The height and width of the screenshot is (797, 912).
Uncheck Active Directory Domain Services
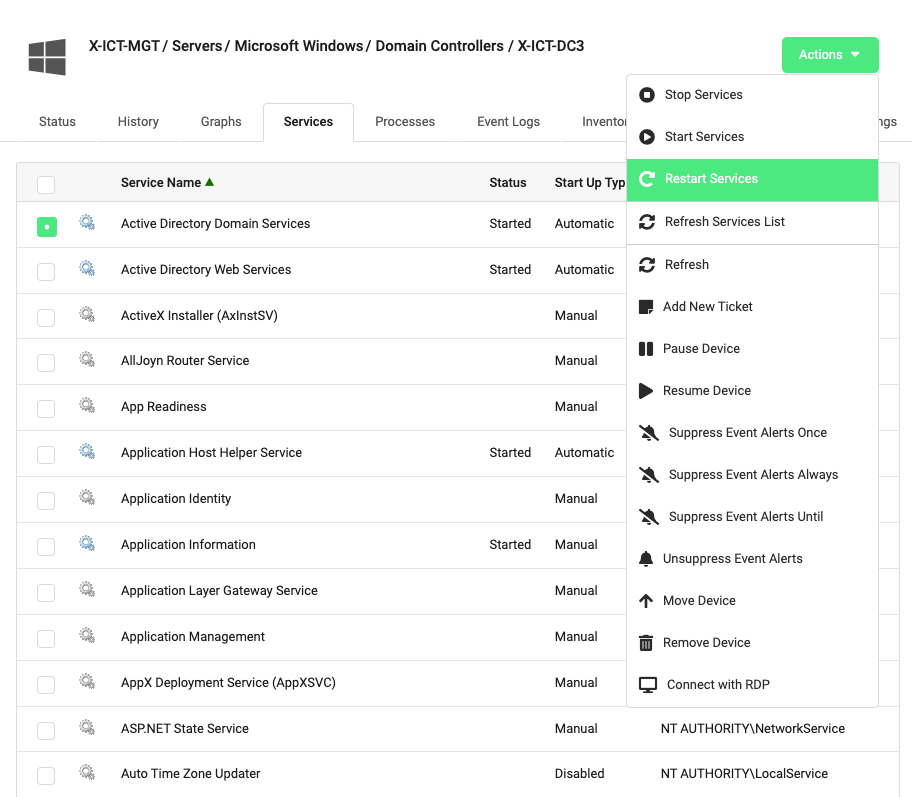46,227
